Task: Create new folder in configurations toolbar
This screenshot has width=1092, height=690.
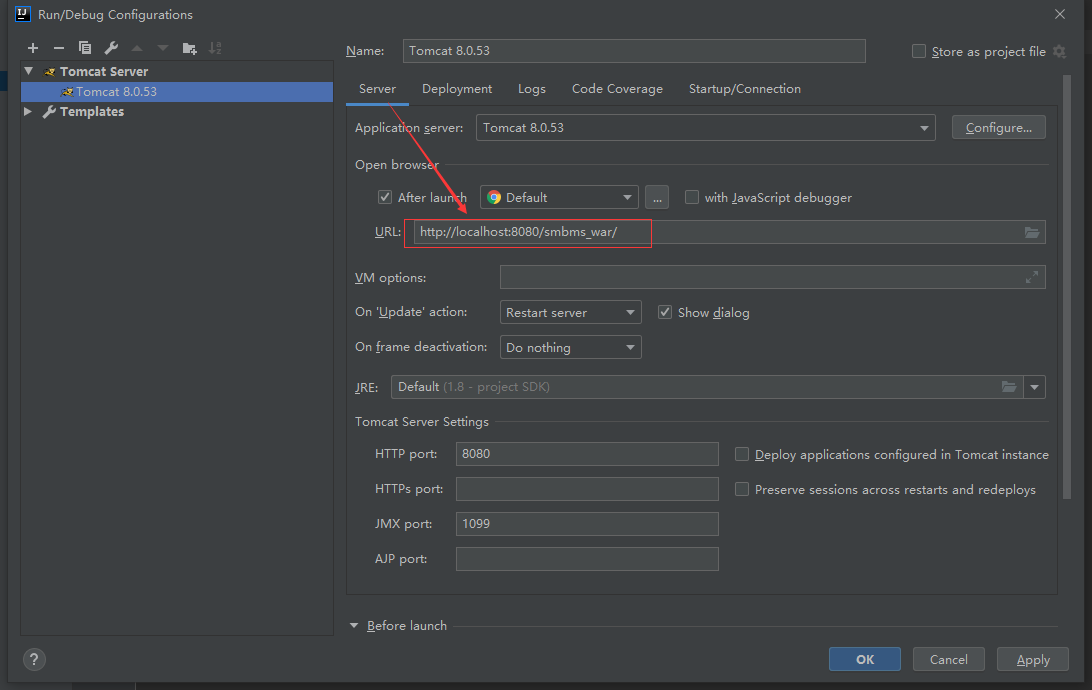Action: (x=189, y=48)
